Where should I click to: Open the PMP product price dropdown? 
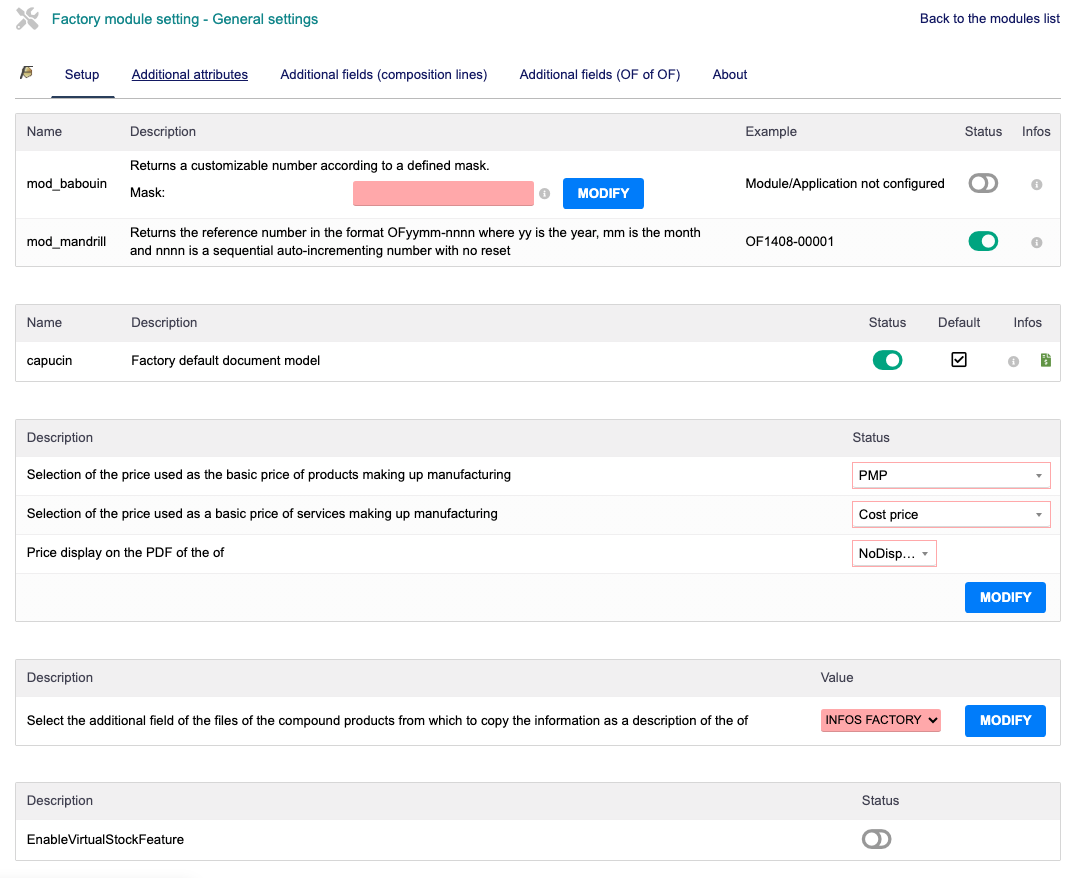pyautogui.click(x=950, y=476)
